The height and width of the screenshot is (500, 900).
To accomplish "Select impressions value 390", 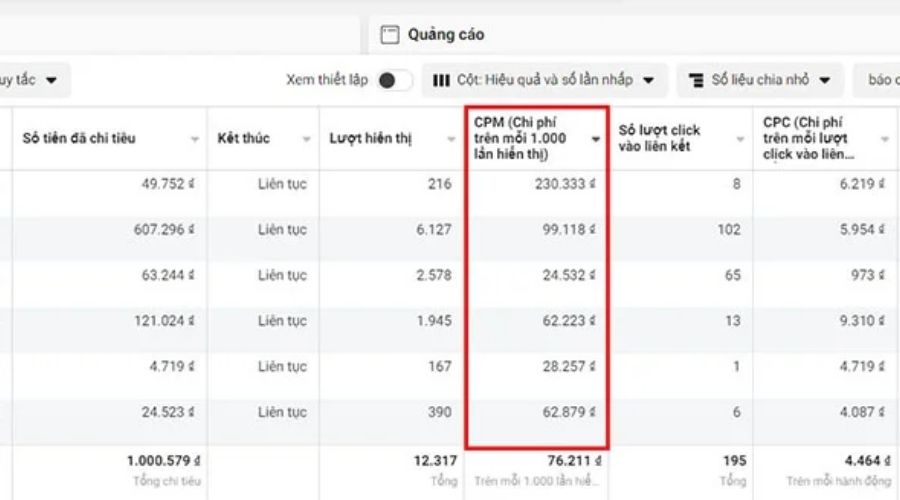I will pos(440,412).
